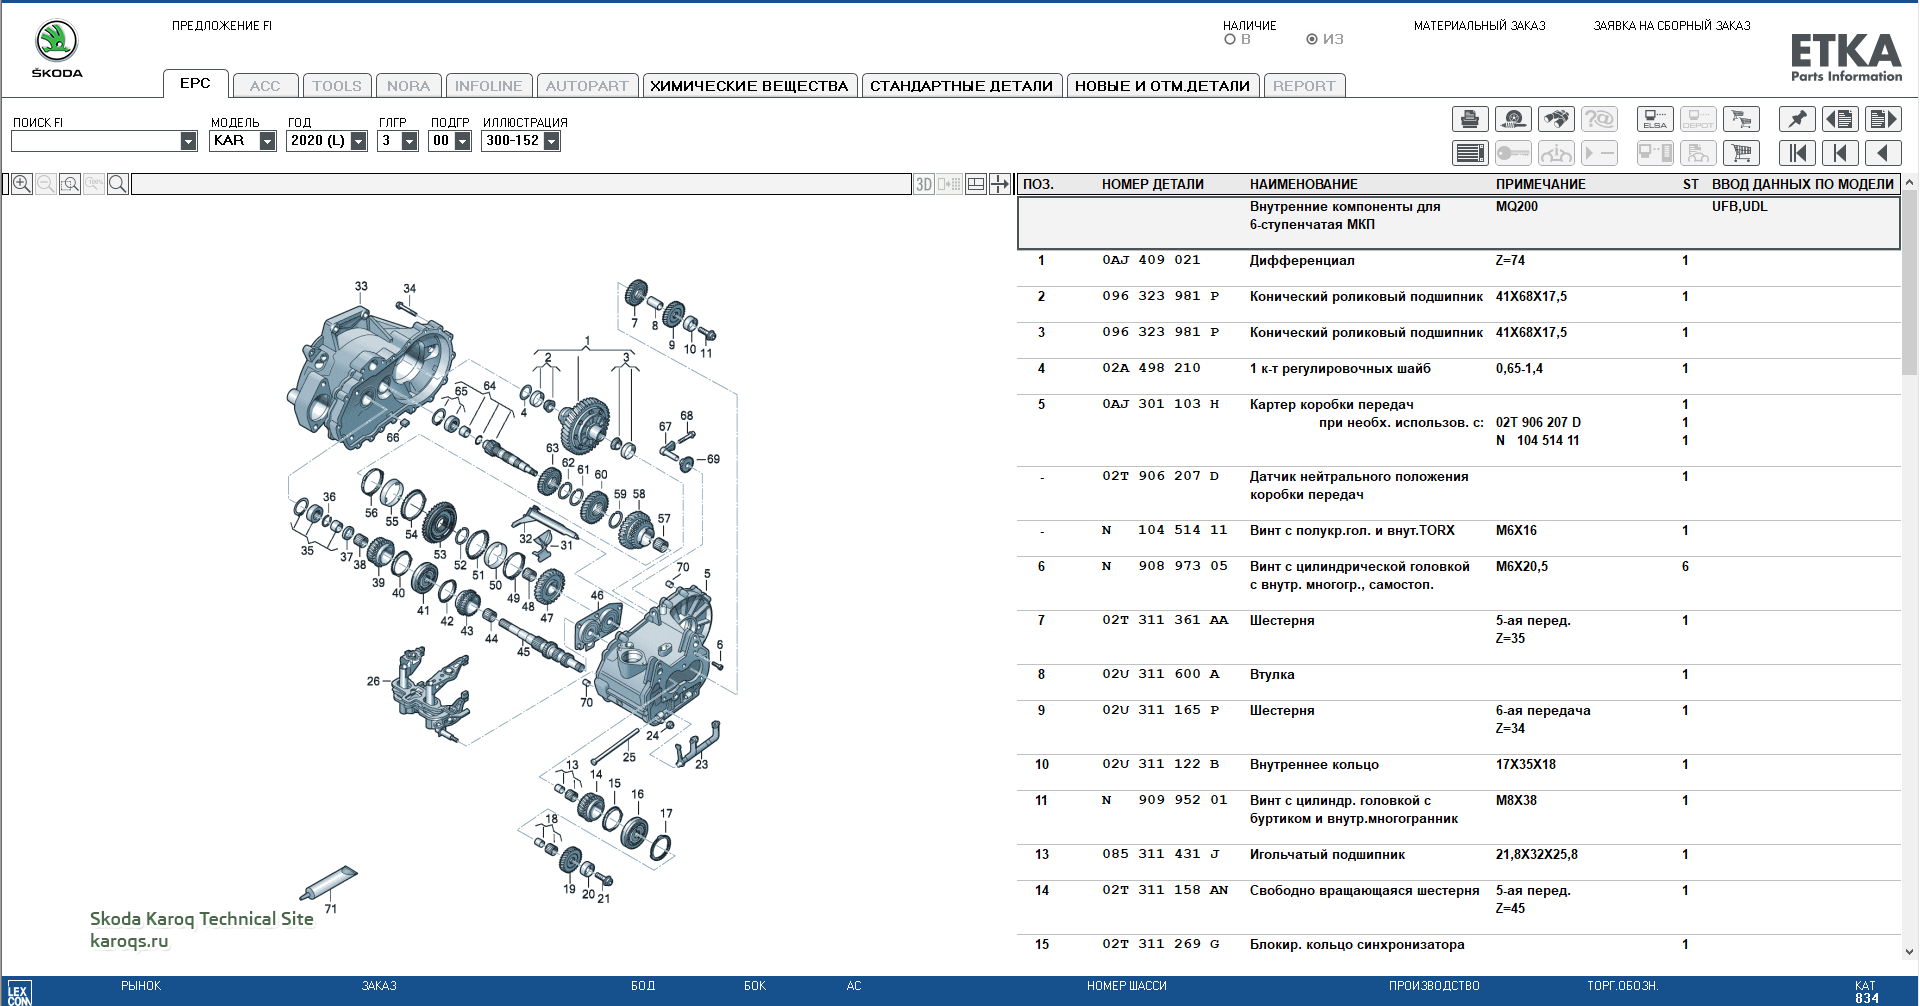Click the МАТЕРИАЛЬНЫЙ ЗАКАЗ link
The width and height of the screenshot is (1920, 1006).
coord(1479,26)
